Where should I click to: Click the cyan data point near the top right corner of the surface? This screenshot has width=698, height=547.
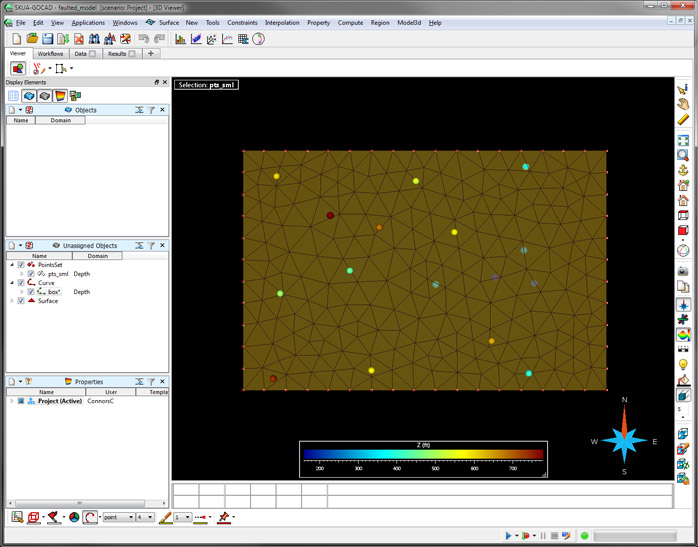pos(526,167)
